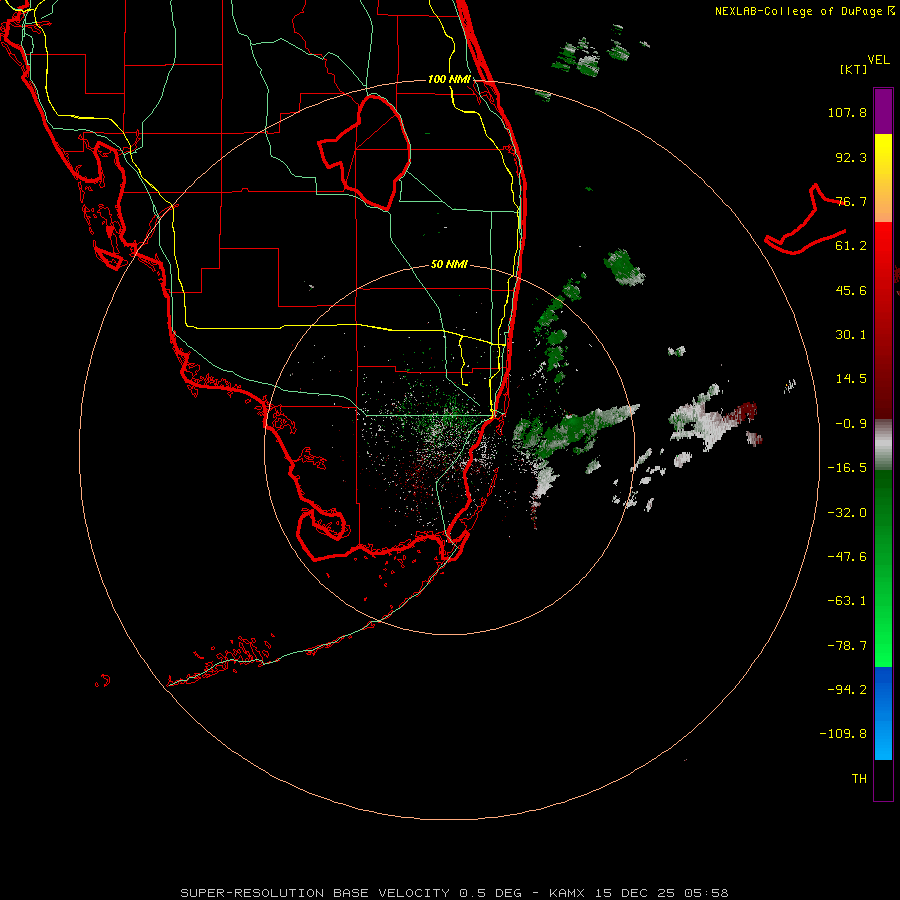Pick the blue segment of the color bar
The height and width of the screenshot is (900, 900).
(883, 713)
